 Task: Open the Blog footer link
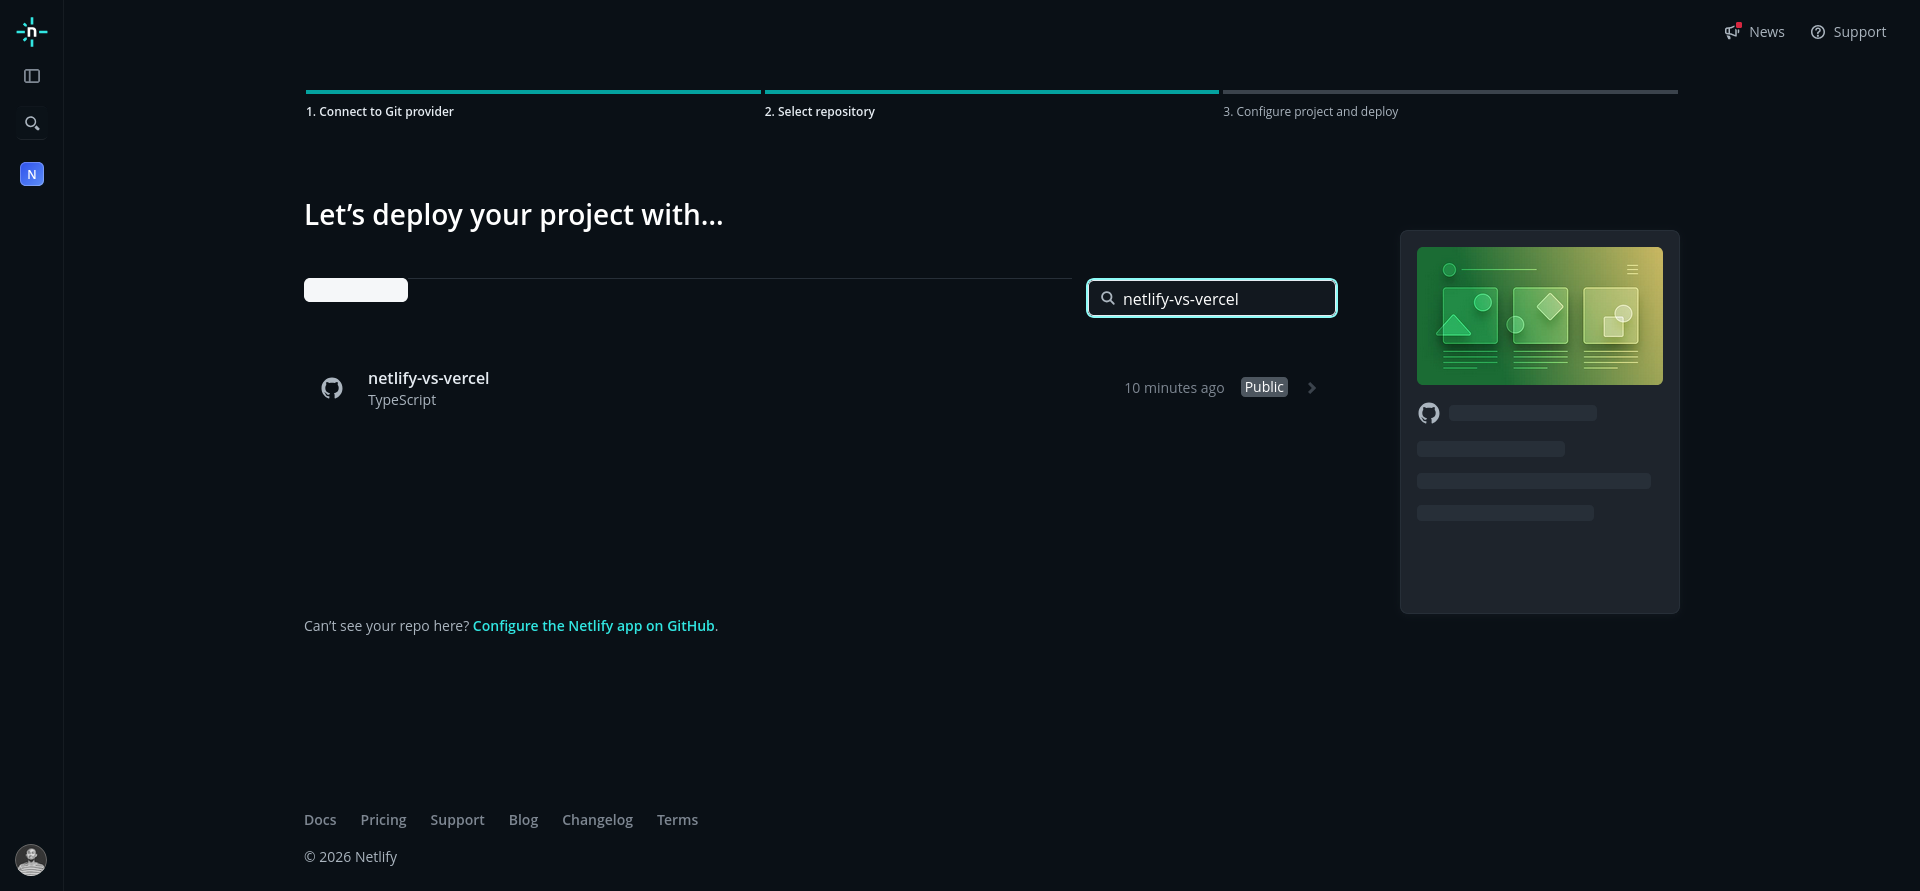pyautogui.click(x=523, y=820)
